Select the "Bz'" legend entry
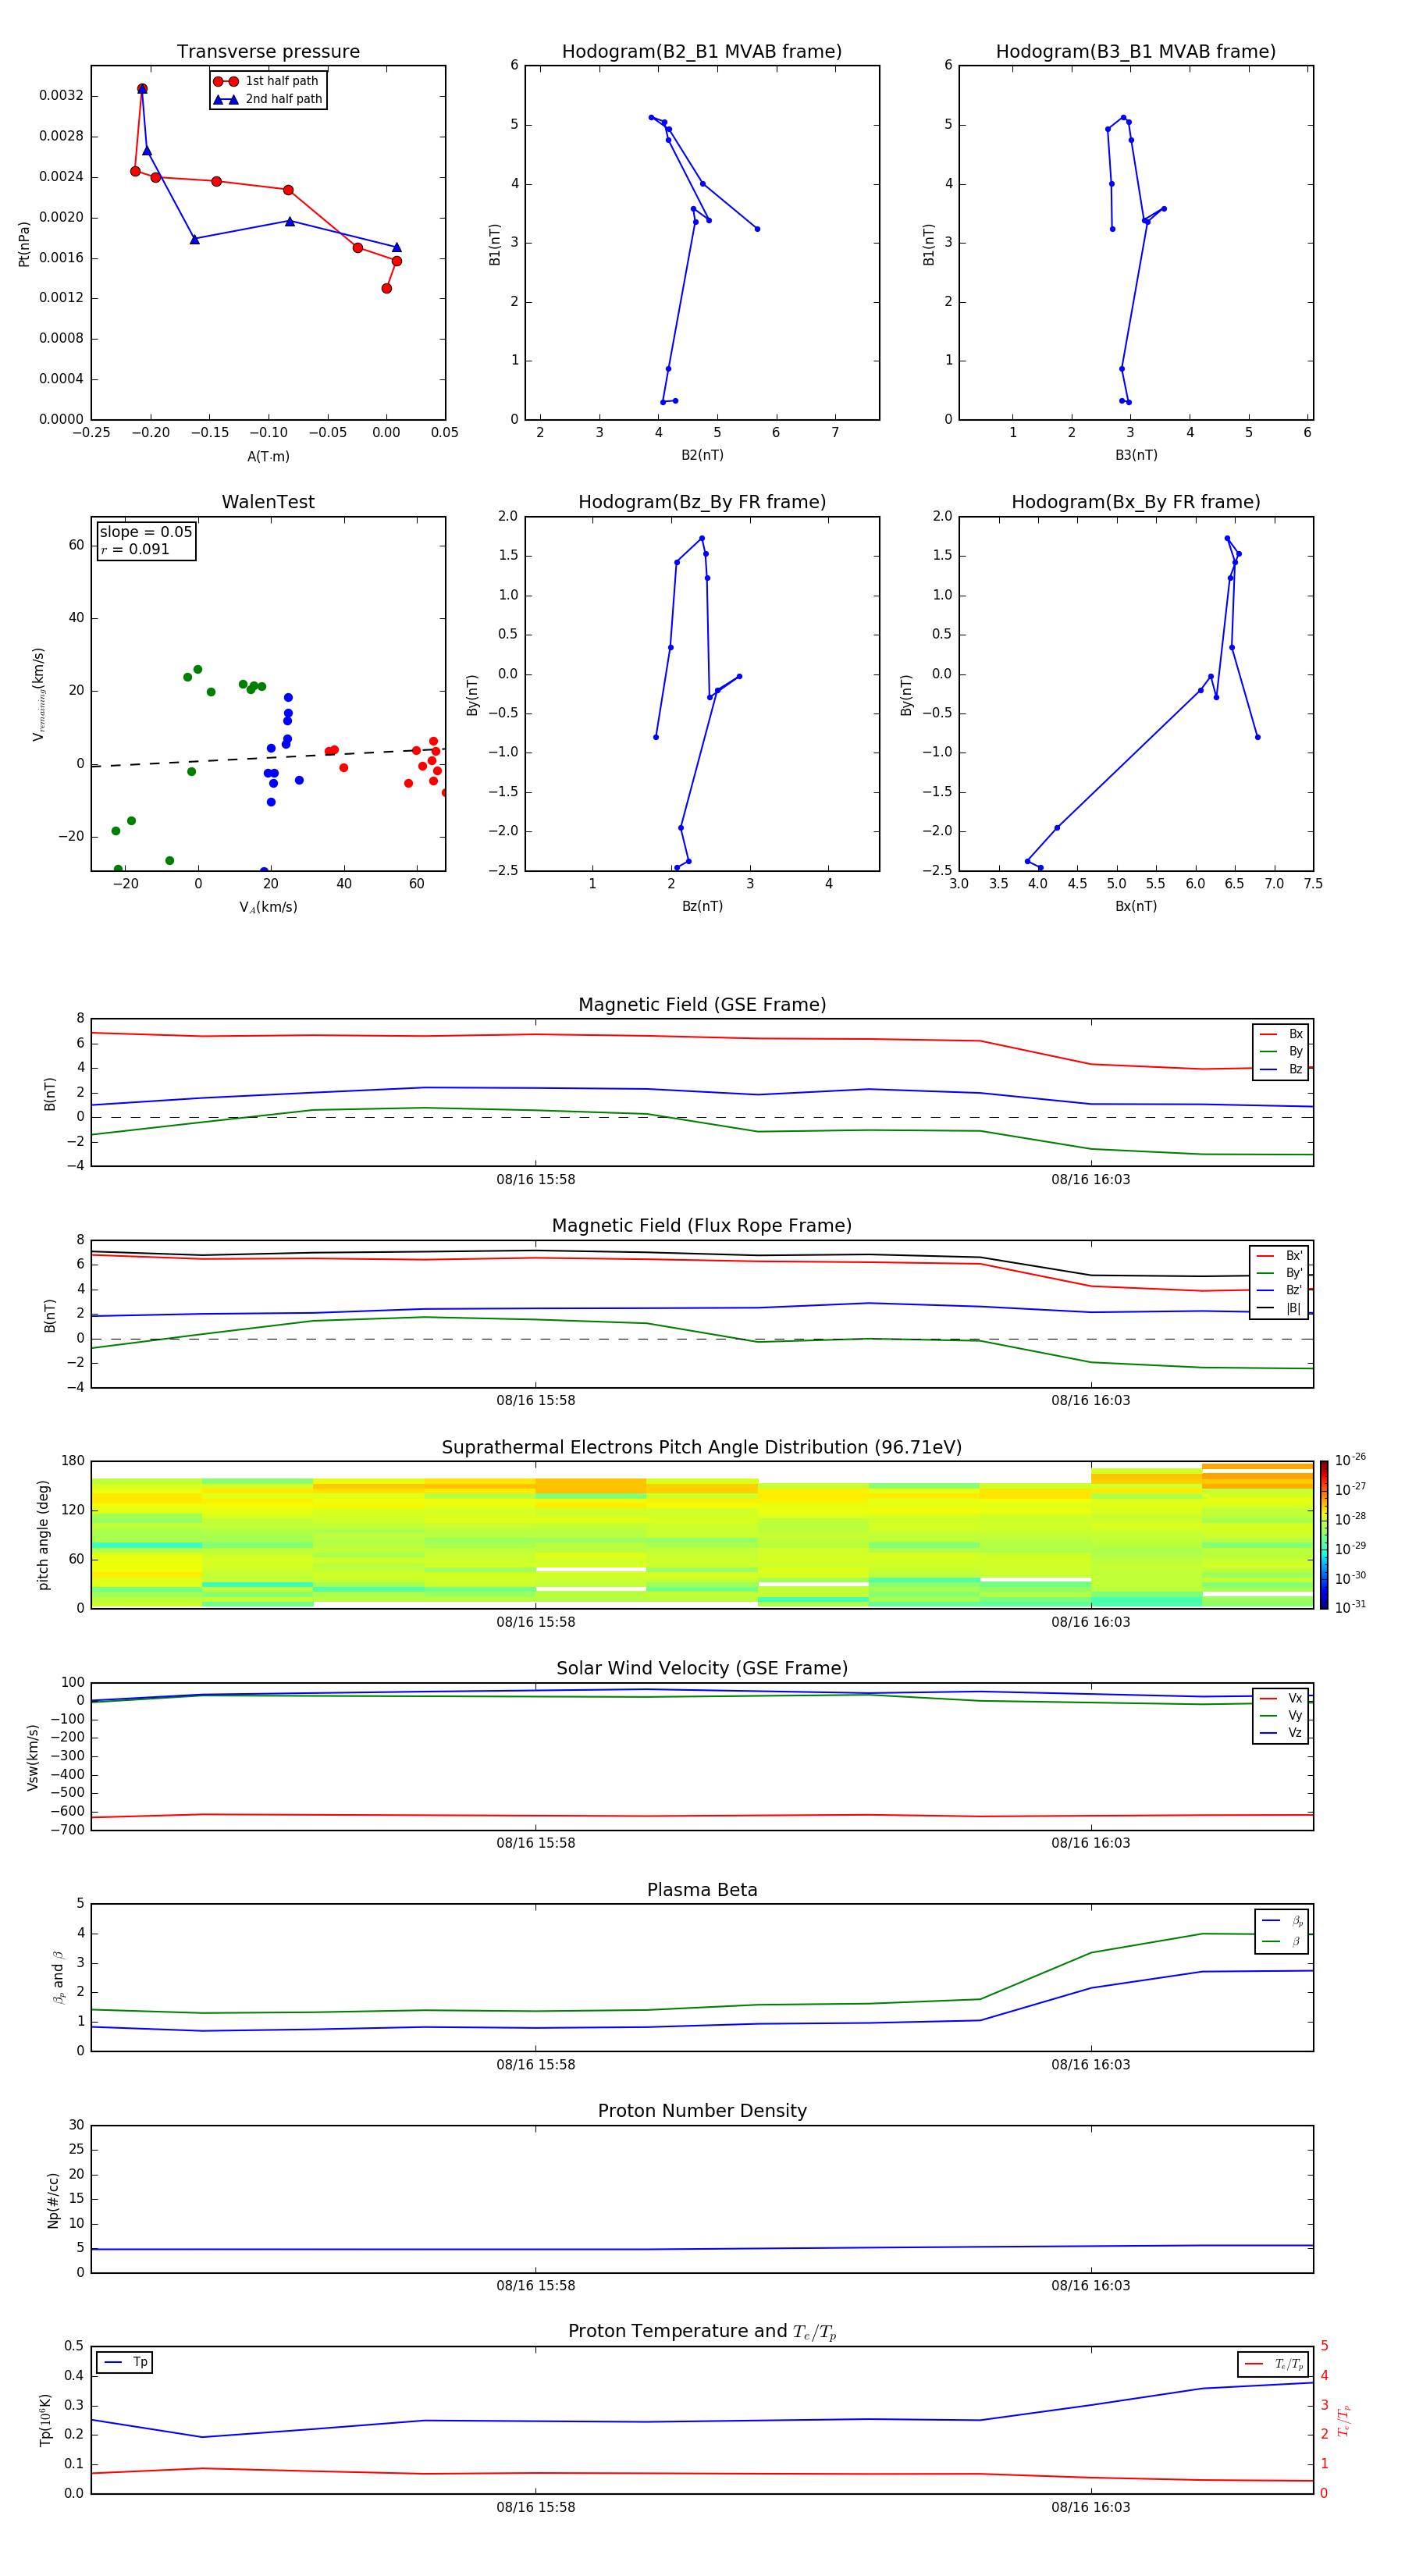This screenshot has height=2576, width=1405. [x=1280, y=1290]
